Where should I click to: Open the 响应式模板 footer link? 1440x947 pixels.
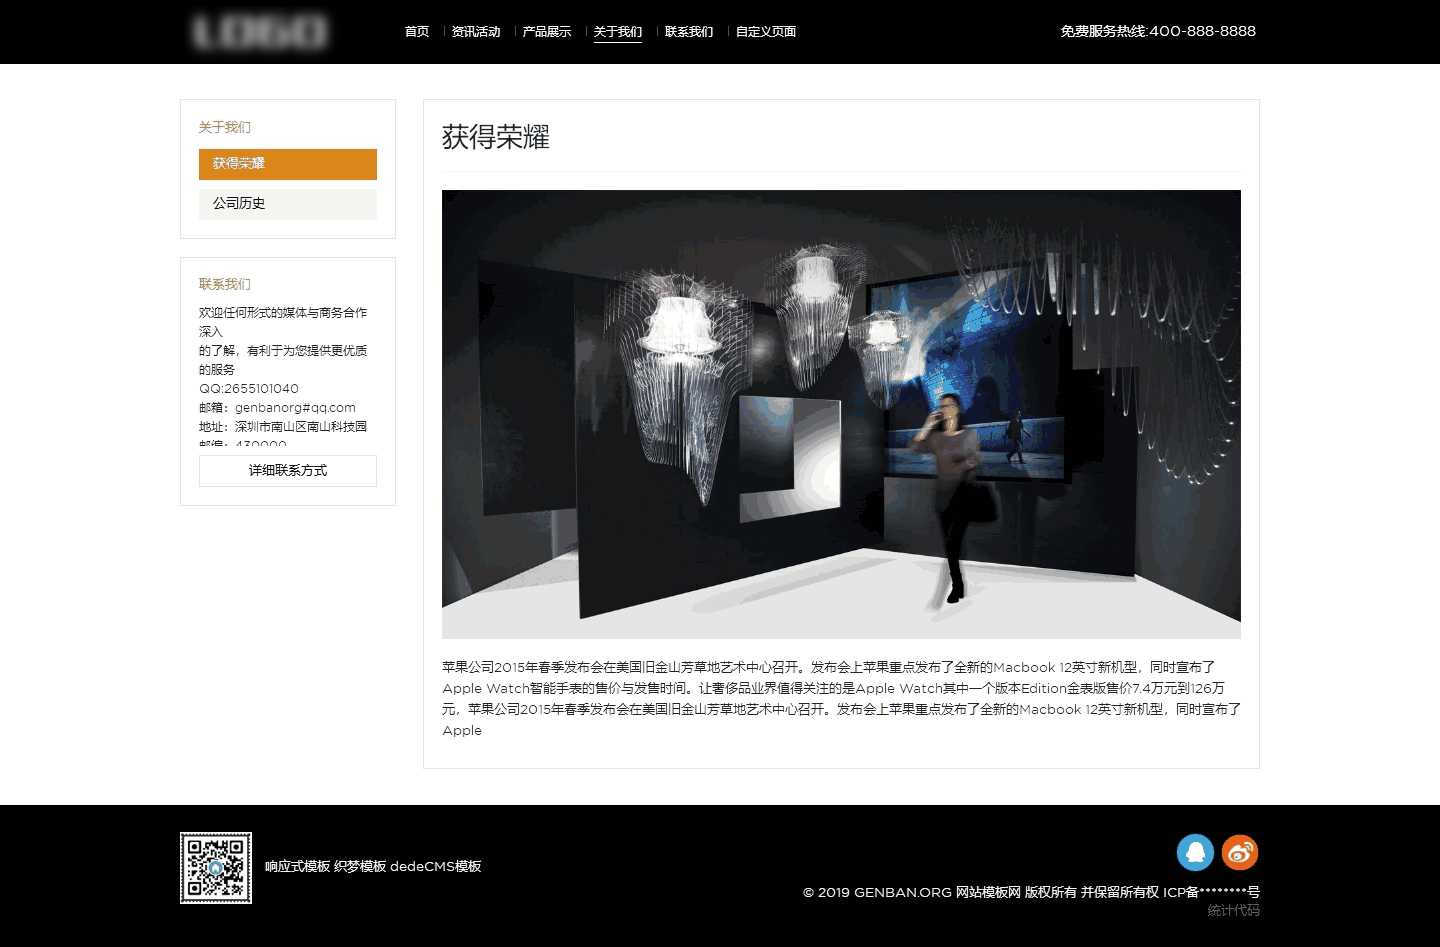click(297, 867)
